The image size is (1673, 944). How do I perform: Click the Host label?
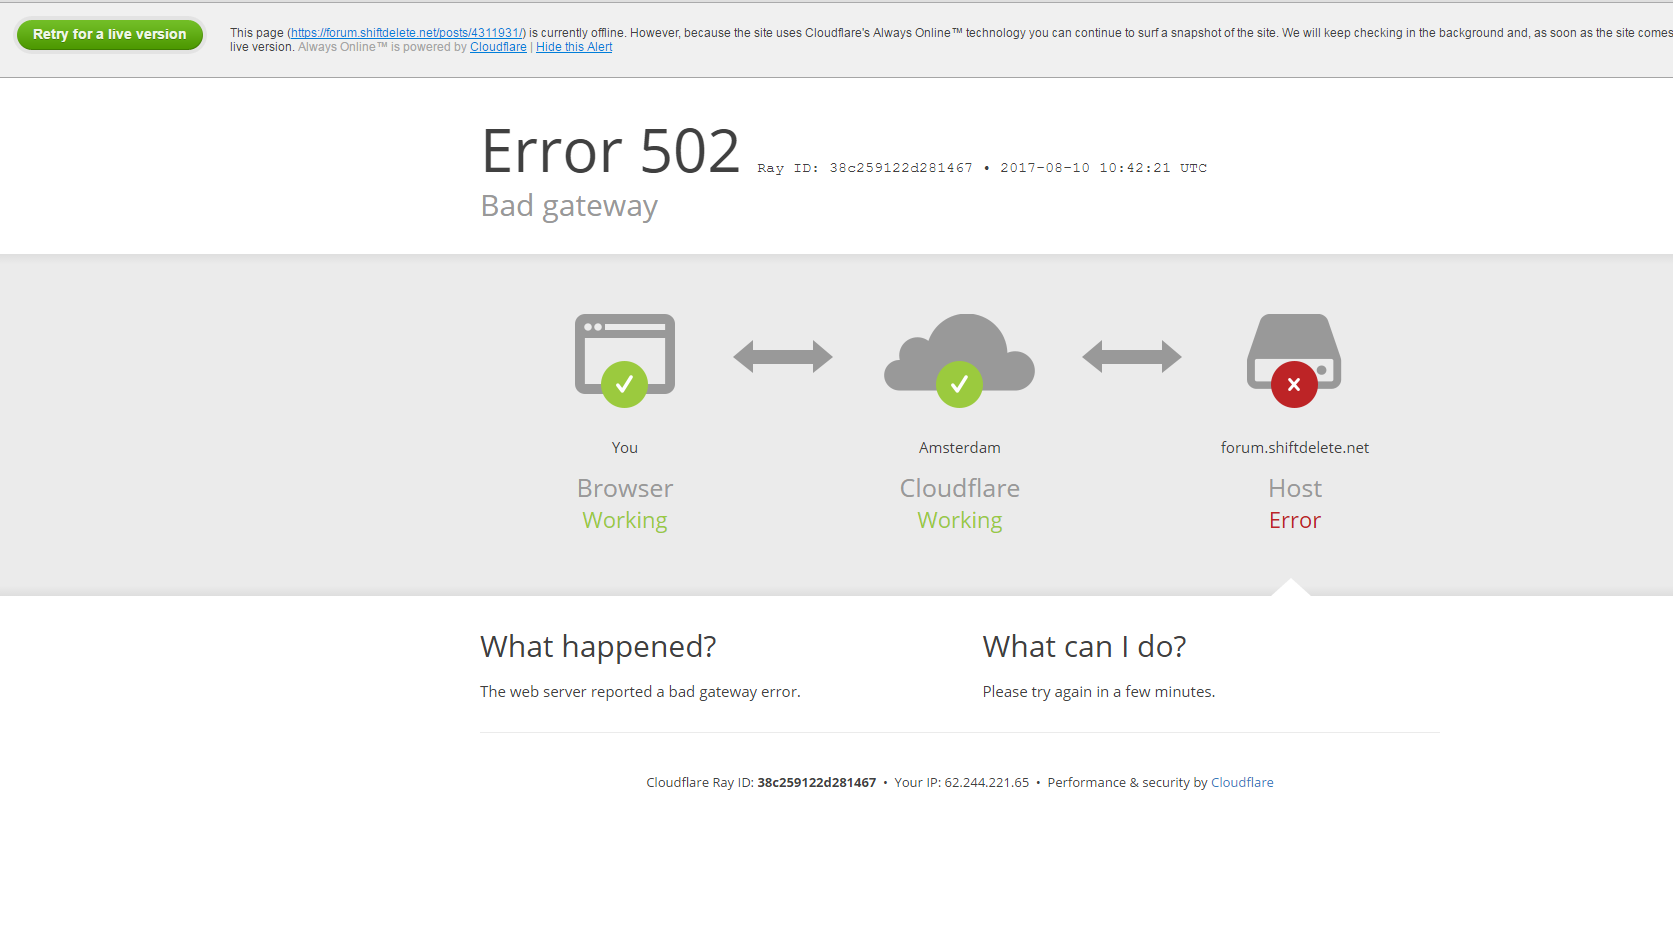click(x=1295, y=488)
